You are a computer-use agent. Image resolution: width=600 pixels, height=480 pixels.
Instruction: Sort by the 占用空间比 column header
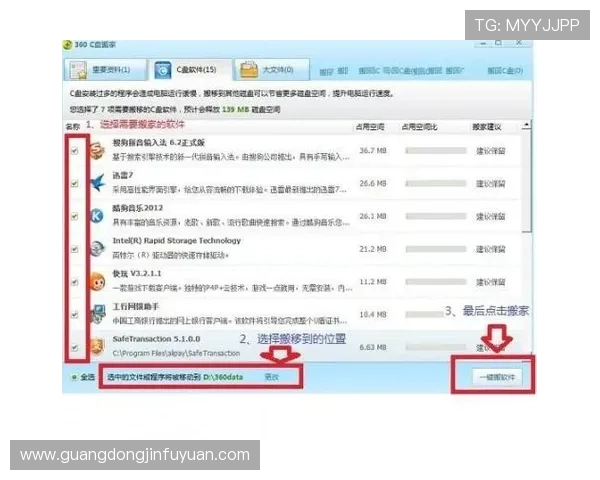pos(419,127)
